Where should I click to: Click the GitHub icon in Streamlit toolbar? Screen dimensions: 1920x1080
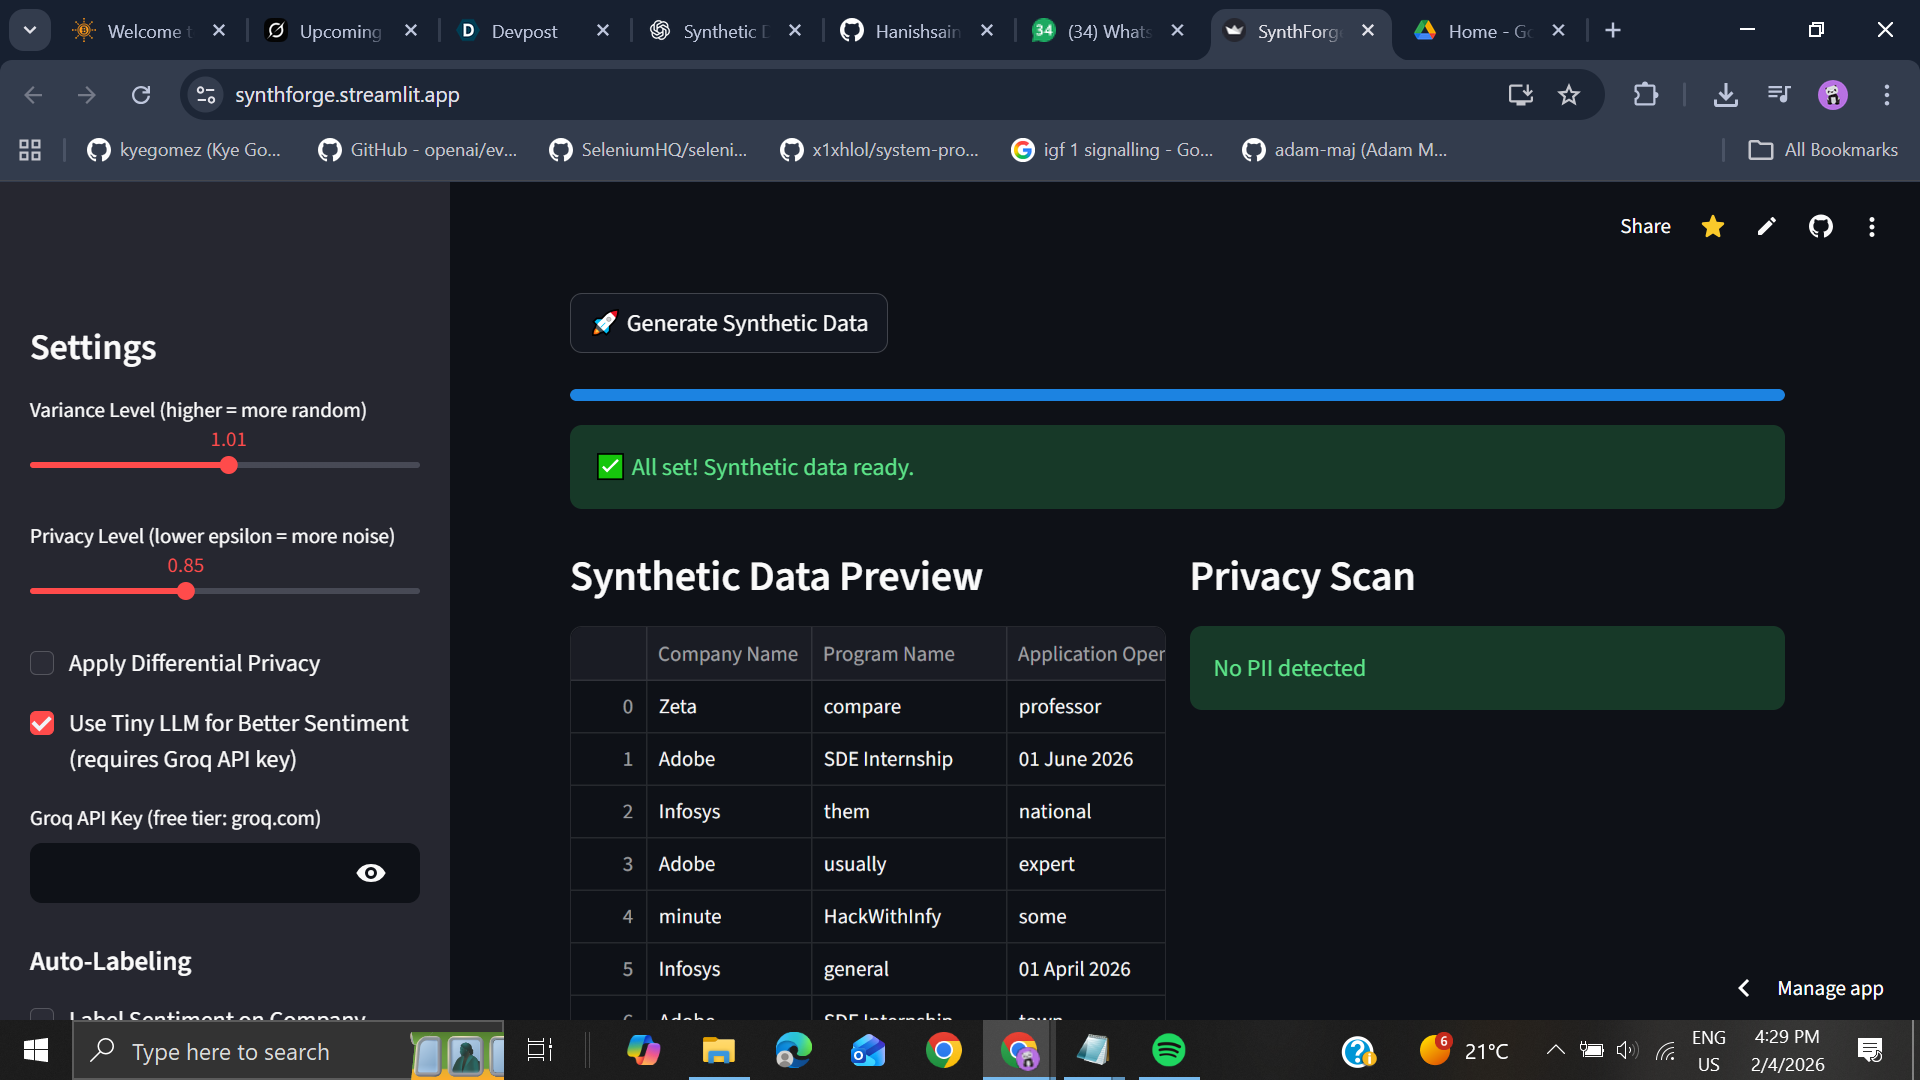1820,227
